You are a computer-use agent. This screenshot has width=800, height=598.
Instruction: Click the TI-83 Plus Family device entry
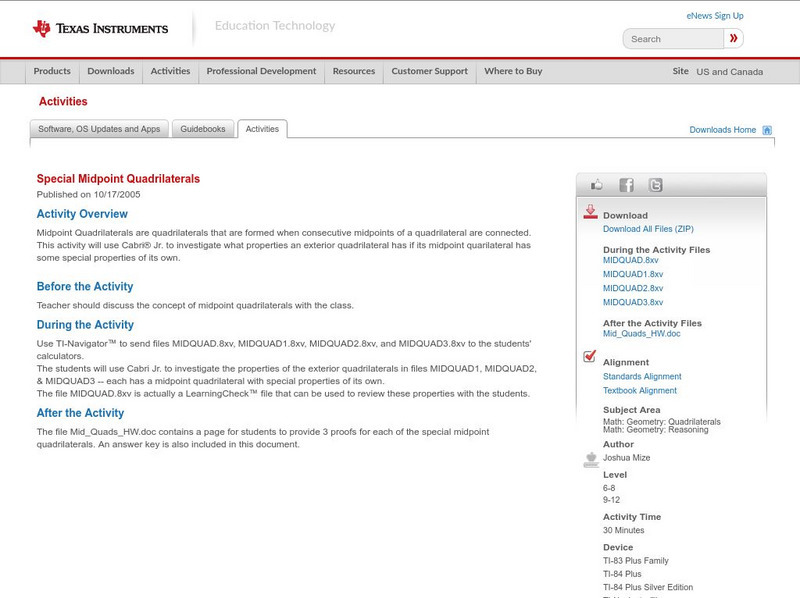(x=636, y=561)
